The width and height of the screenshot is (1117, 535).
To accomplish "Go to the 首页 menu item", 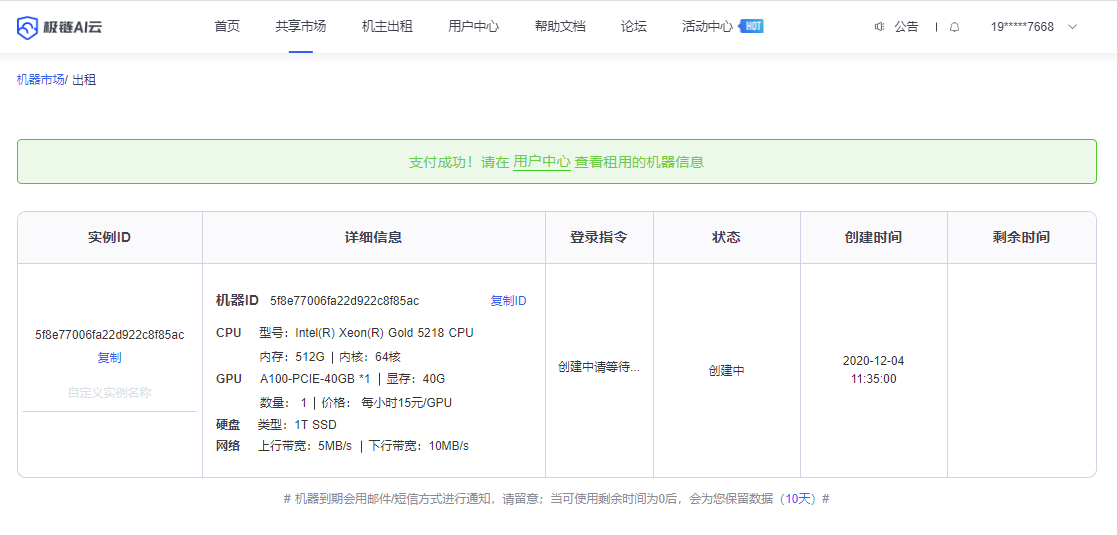I will pos(227,27).
